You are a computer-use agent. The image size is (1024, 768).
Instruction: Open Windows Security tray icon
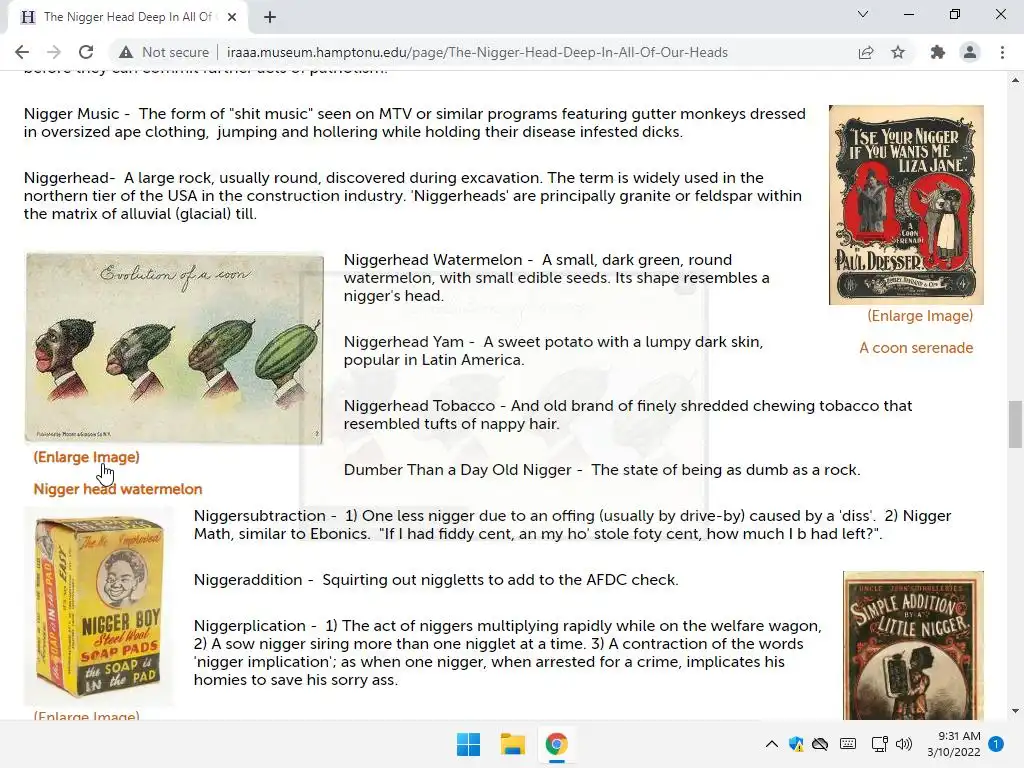click(796, 744)
